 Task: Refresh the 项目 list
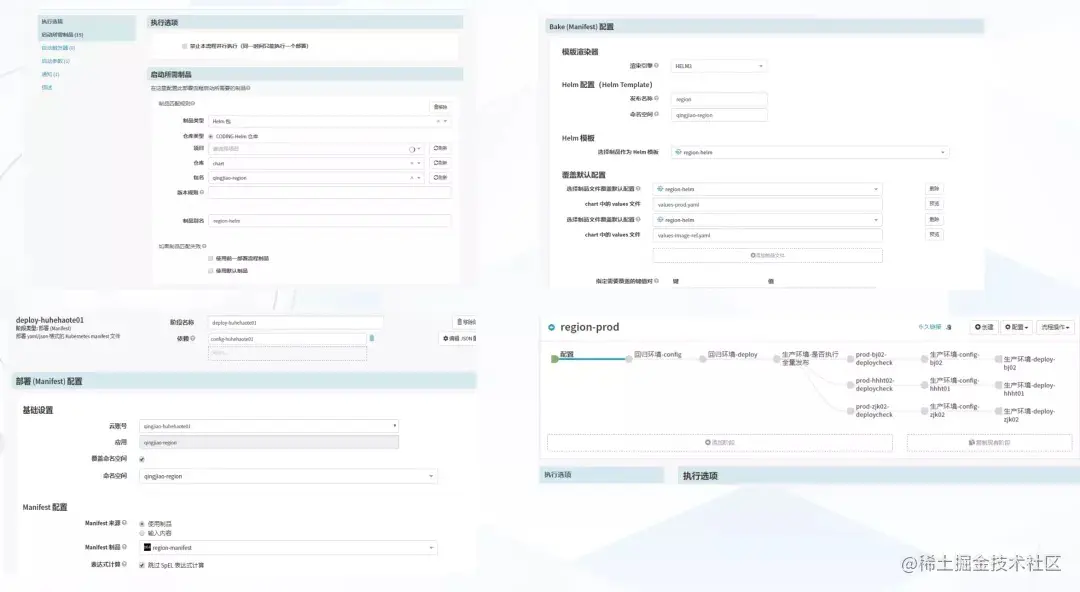coord(440,149)
